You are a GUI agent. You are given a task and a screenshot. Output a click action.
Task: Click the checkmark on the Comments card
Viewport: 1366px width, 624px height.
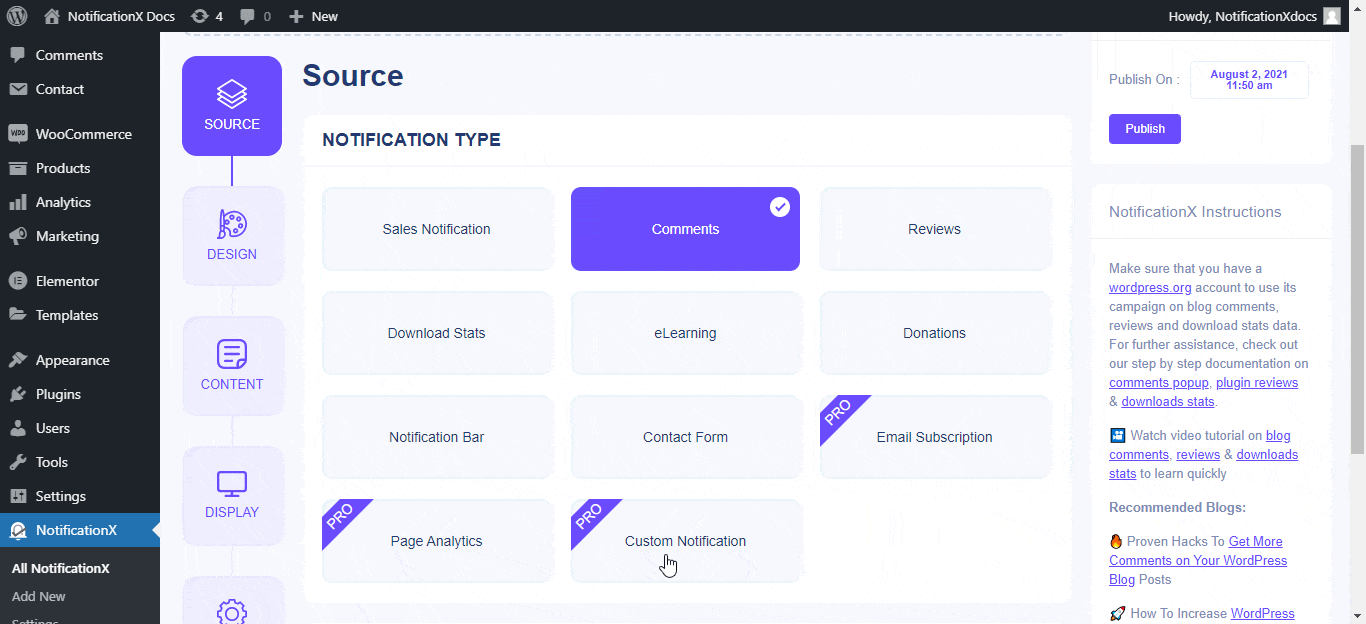point(780,207)
